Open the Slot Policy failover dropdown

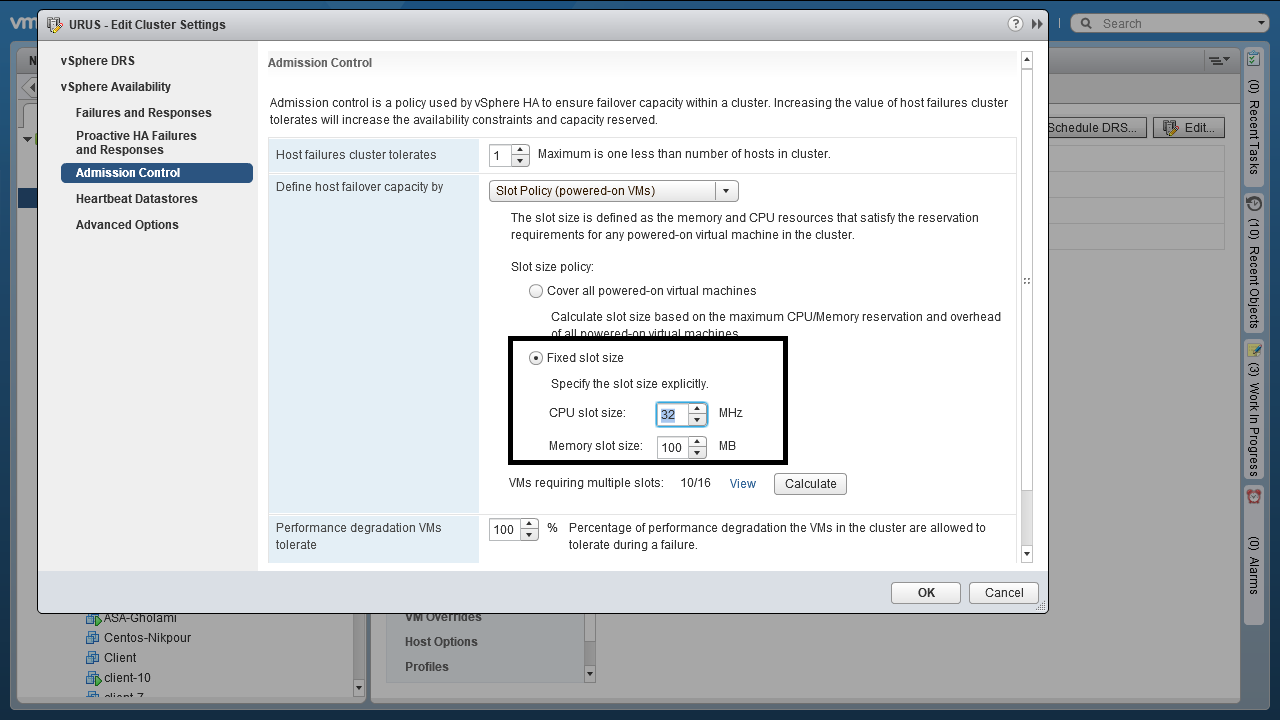tap(726, 191)
